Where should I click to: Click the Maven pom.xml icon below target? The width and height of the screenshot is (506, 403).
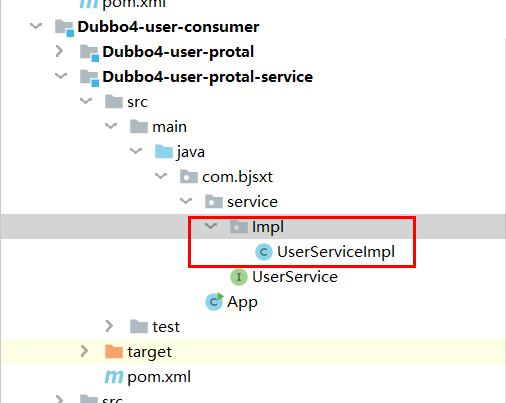pos(114,377)
